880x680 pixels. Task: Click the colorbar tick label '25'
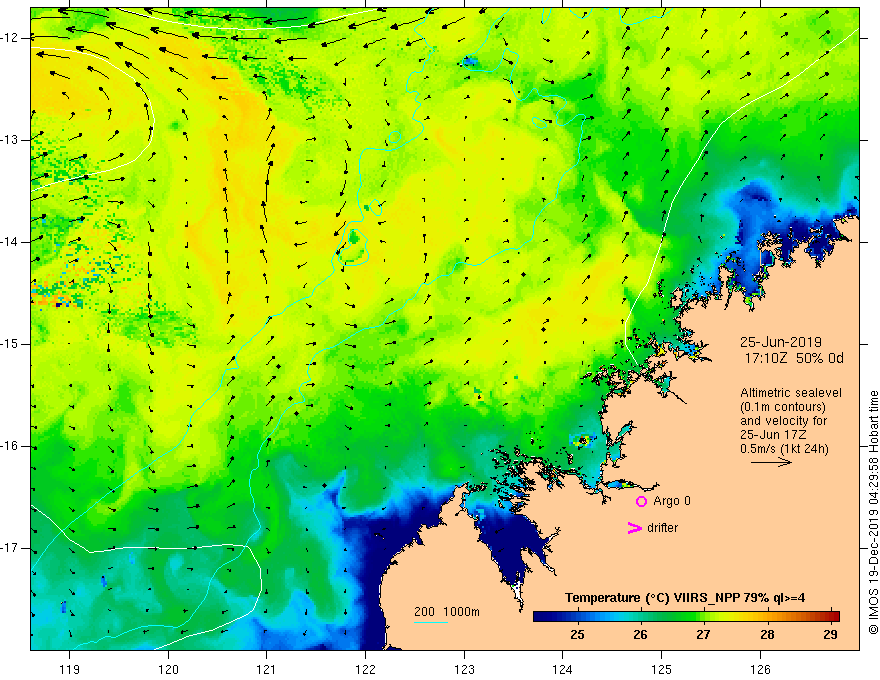577,635
